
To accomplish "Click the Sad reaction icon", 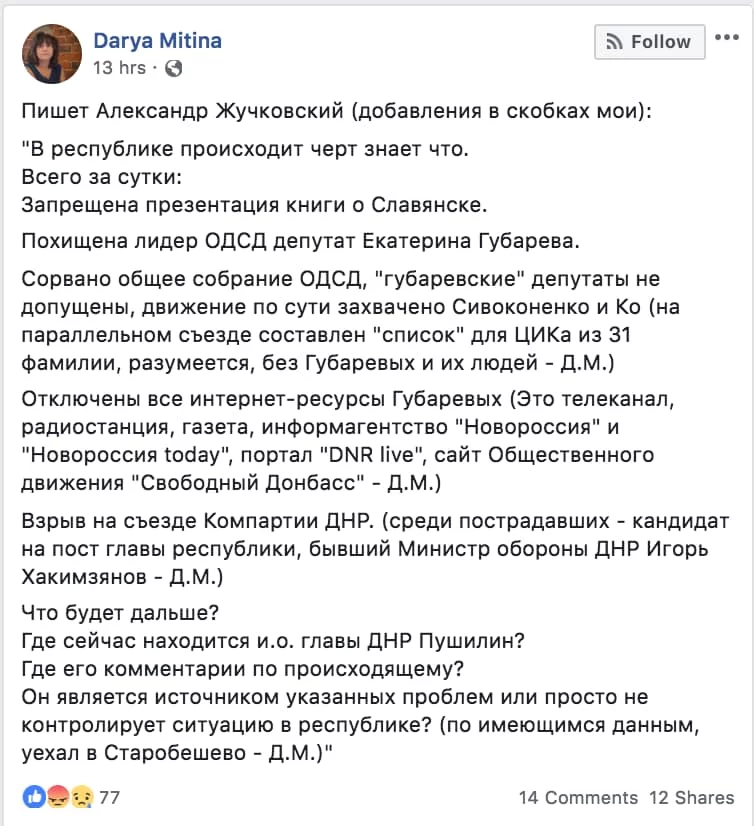I will pos(82,797).
